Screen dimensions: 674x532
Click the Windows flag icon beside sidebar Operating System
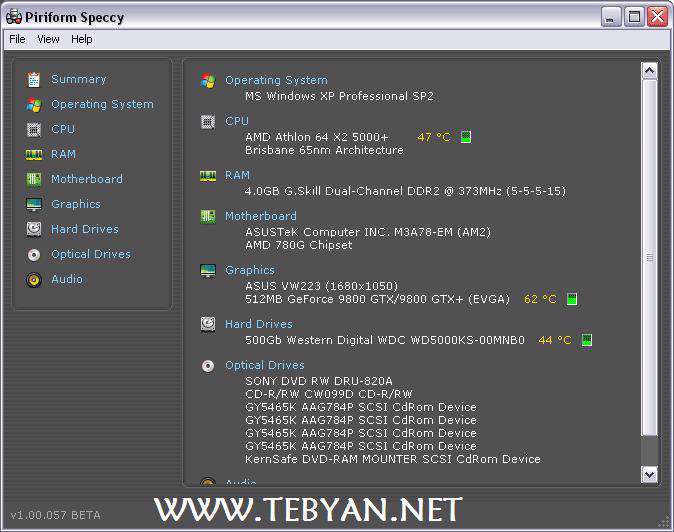pyautogui.click(x=34, y=104)
